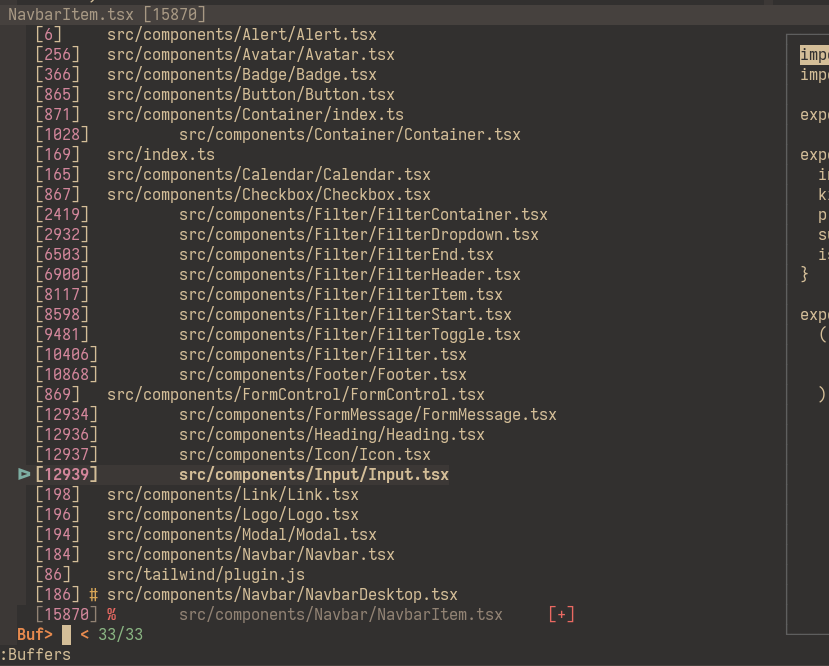
Task: Select highlighted buffer src/components/Input/Input.tsx
Action: 314,475
